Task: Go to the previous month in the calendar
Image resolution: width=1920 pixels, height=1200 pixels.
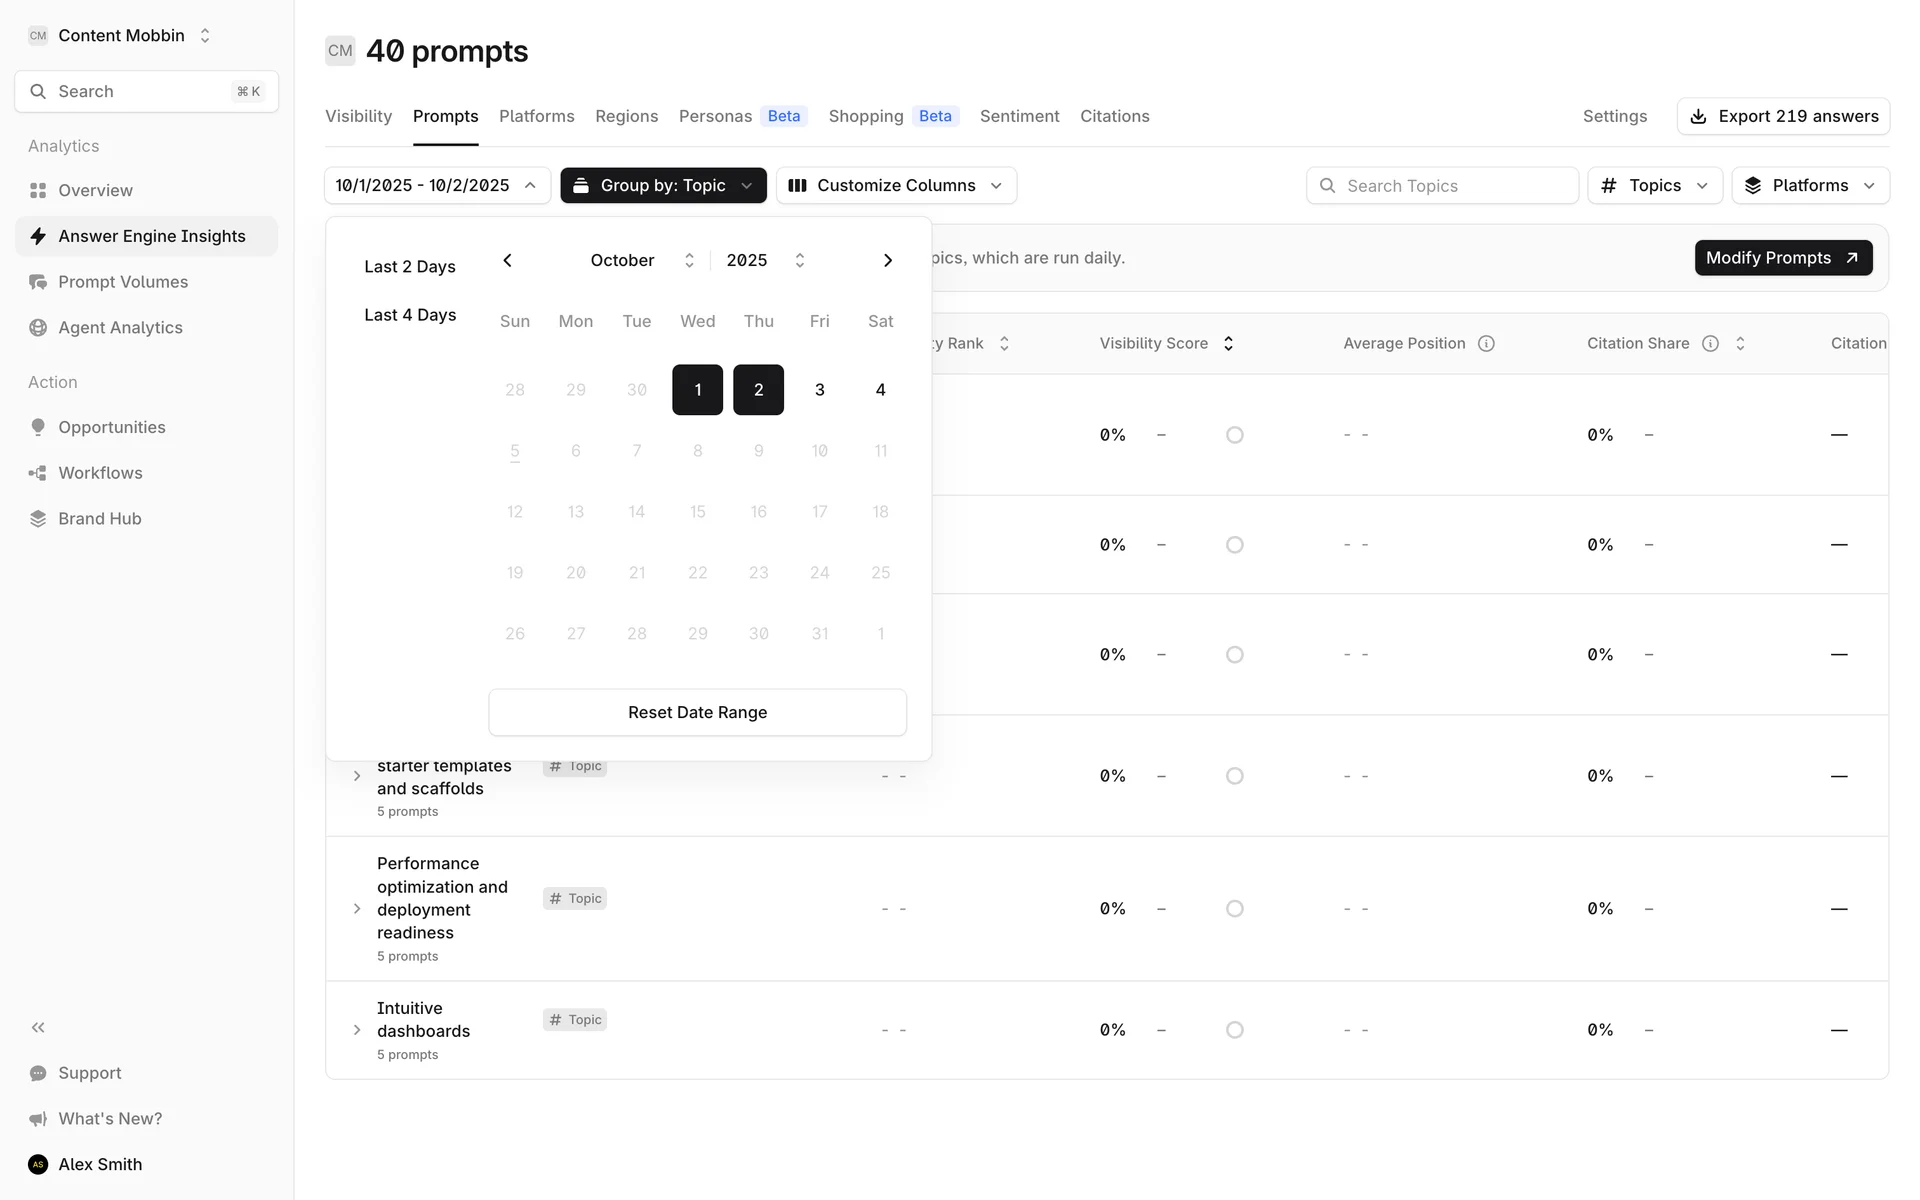Action: coord(508,261)
